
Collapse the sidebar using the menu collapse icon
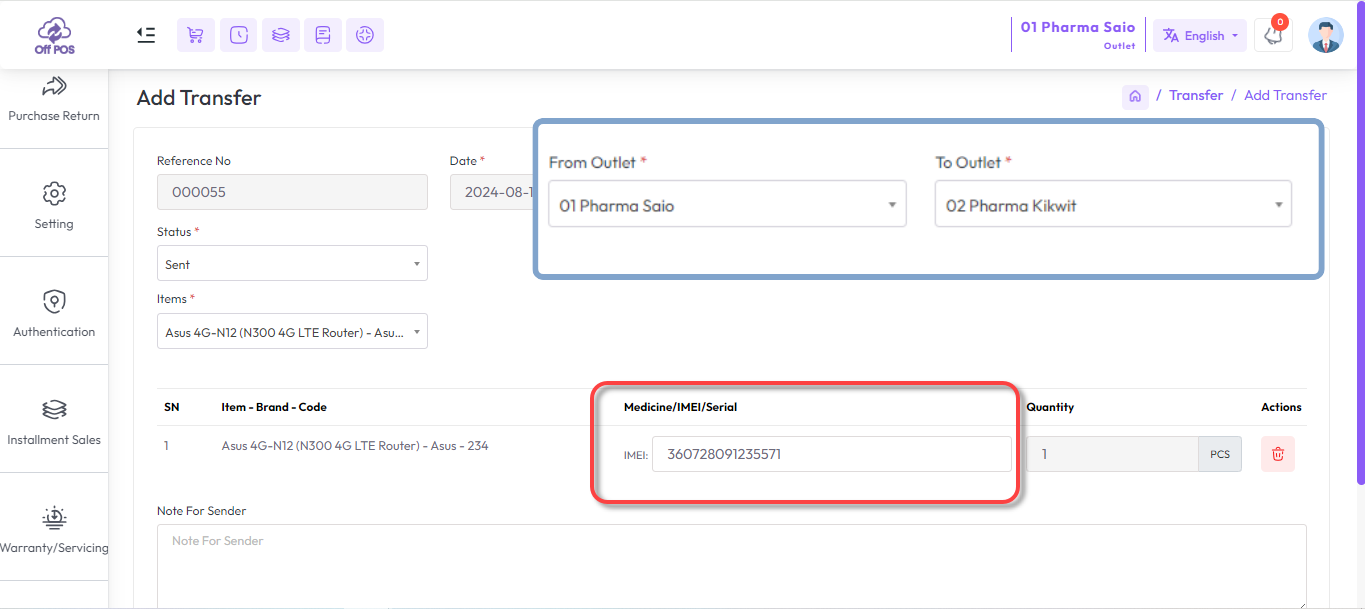[145, 34]
